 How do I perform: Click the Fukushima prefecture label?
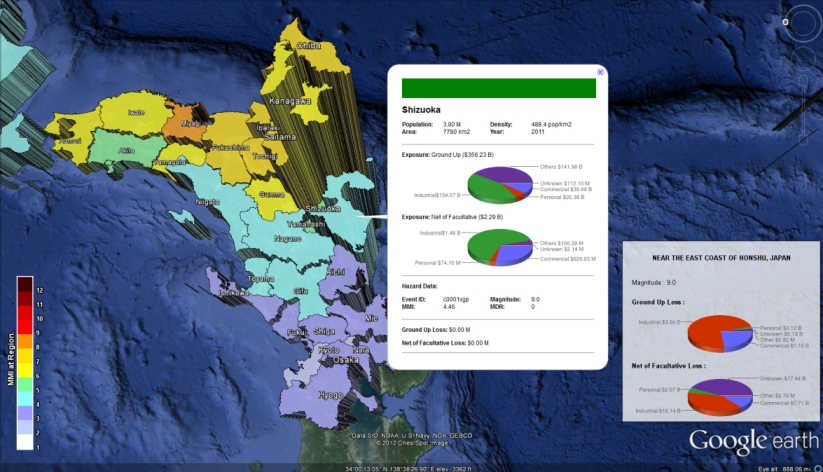tap(229, 147)
